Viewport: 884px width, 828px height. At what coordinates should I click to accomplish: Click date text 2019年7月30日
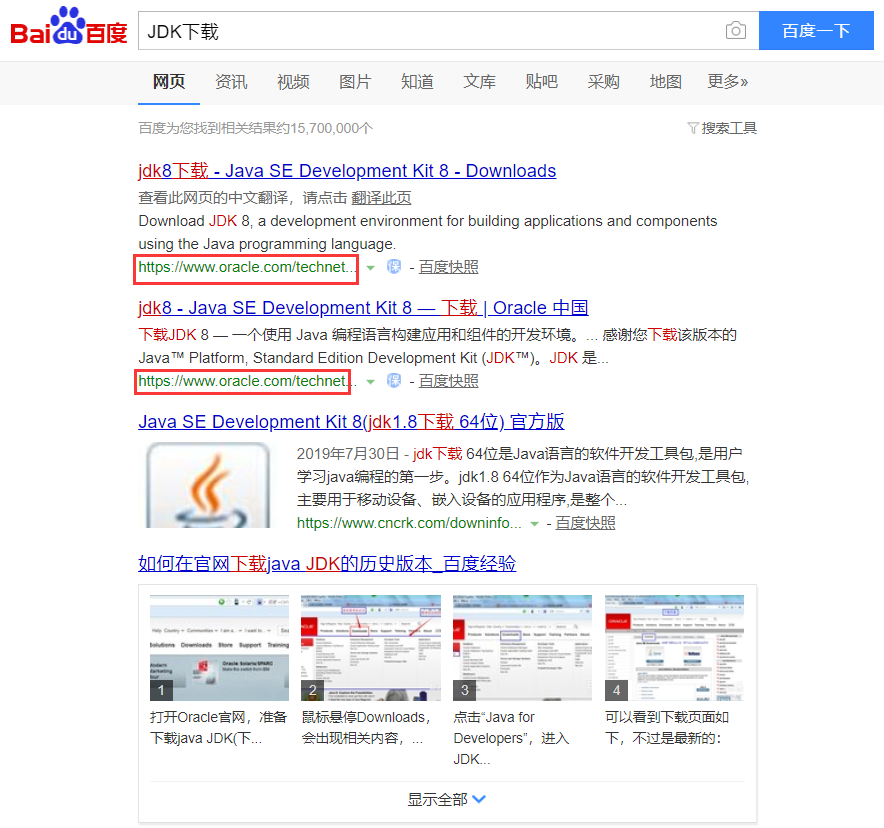pyautogui.click(x=348, y=454)
